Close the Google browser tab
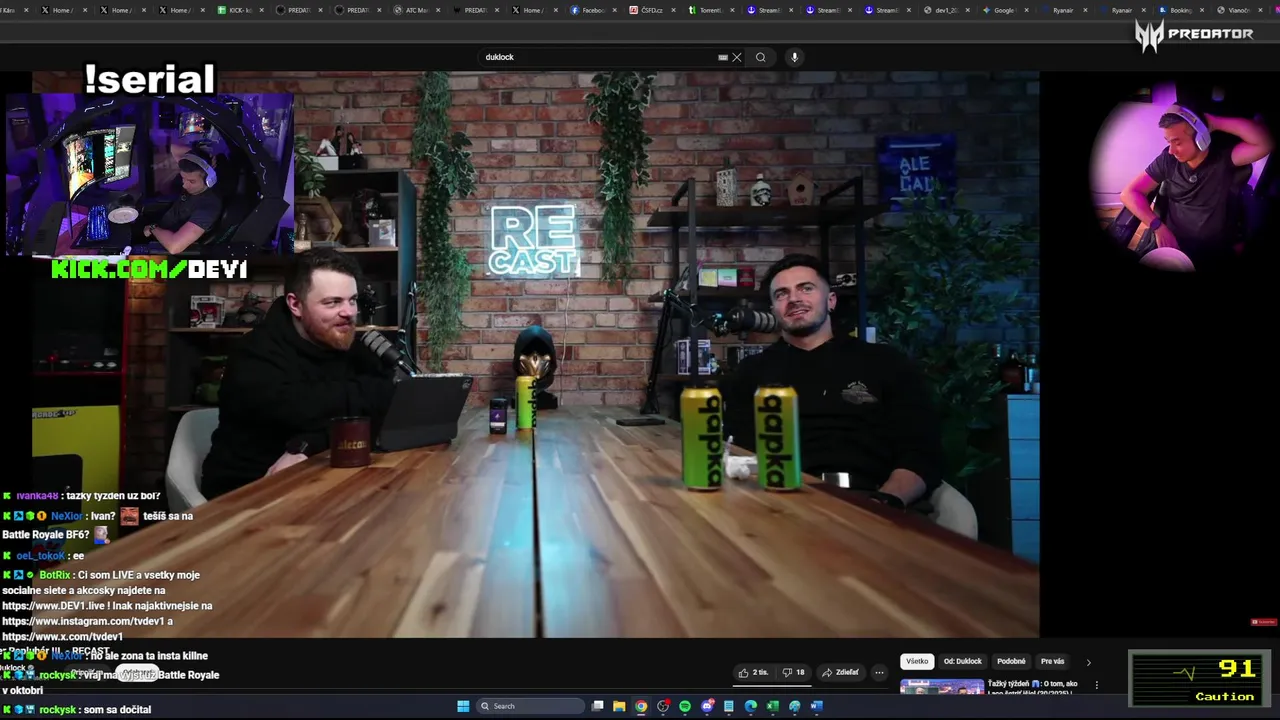 click(x=1026, y=10)
